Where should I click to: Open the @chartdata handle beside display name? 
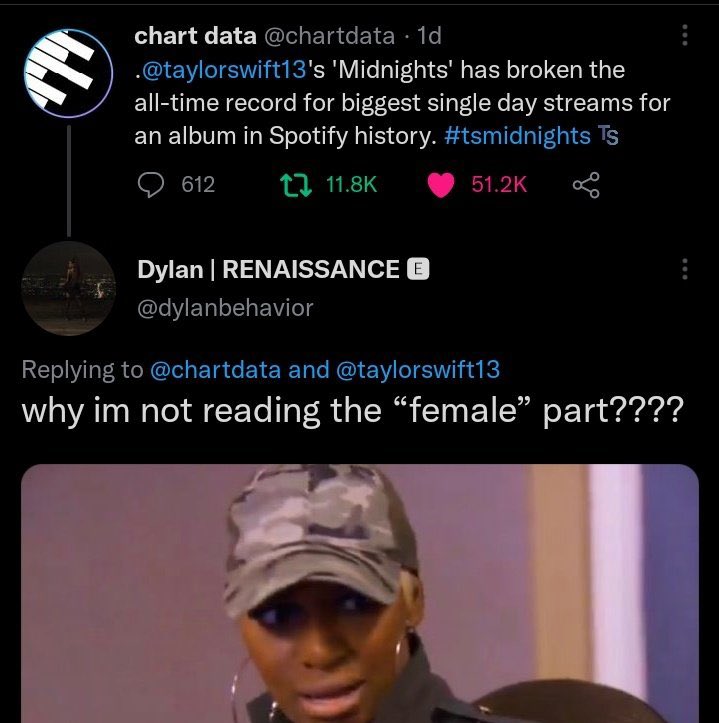(x=329, y=36)
